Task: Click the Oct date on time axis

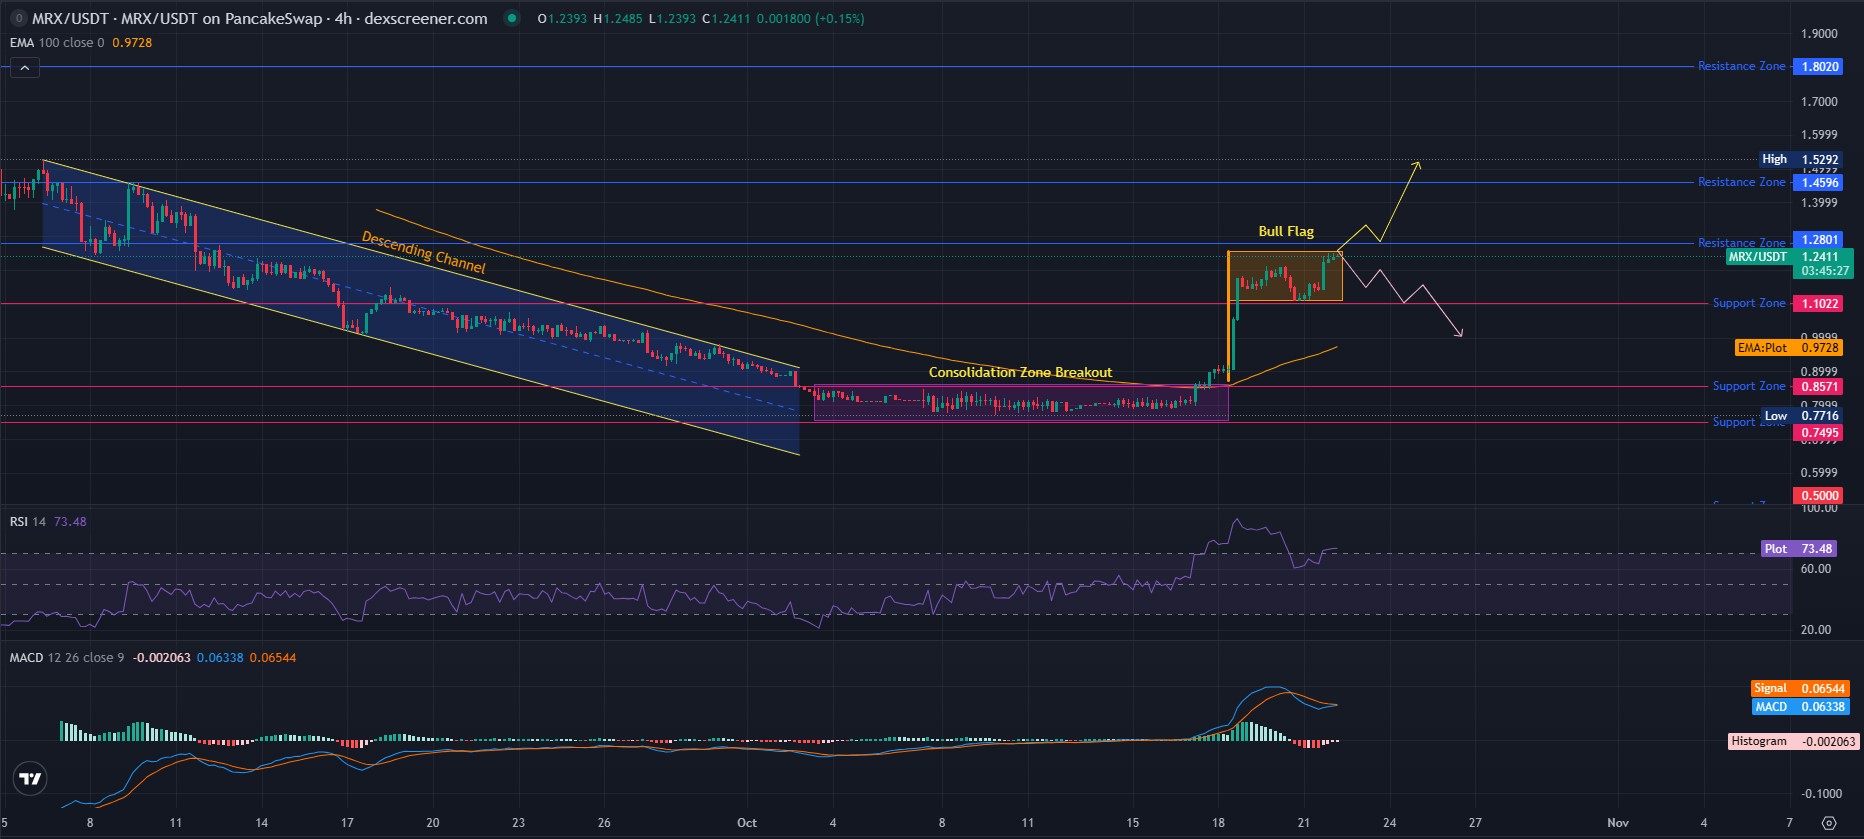Action: point(747,823)
